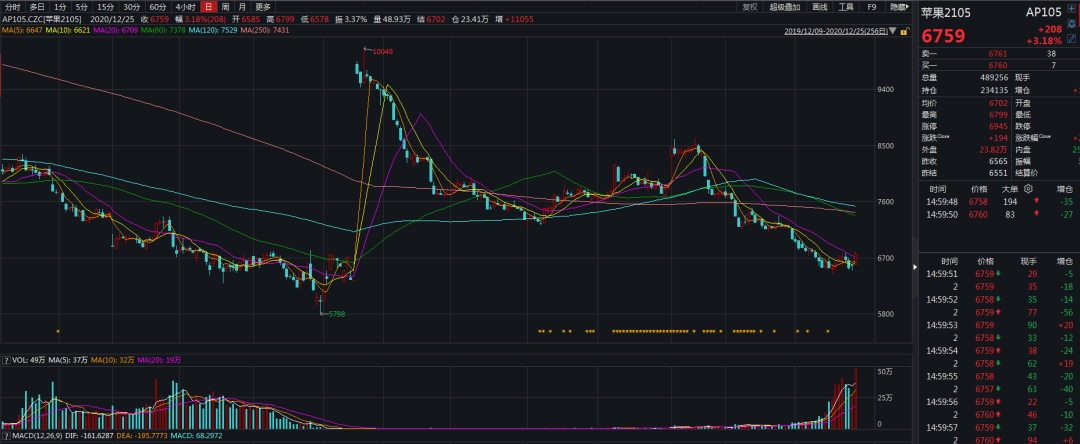
Task: Expand panel with left-side arrow handle
Action: coord(915,265)
